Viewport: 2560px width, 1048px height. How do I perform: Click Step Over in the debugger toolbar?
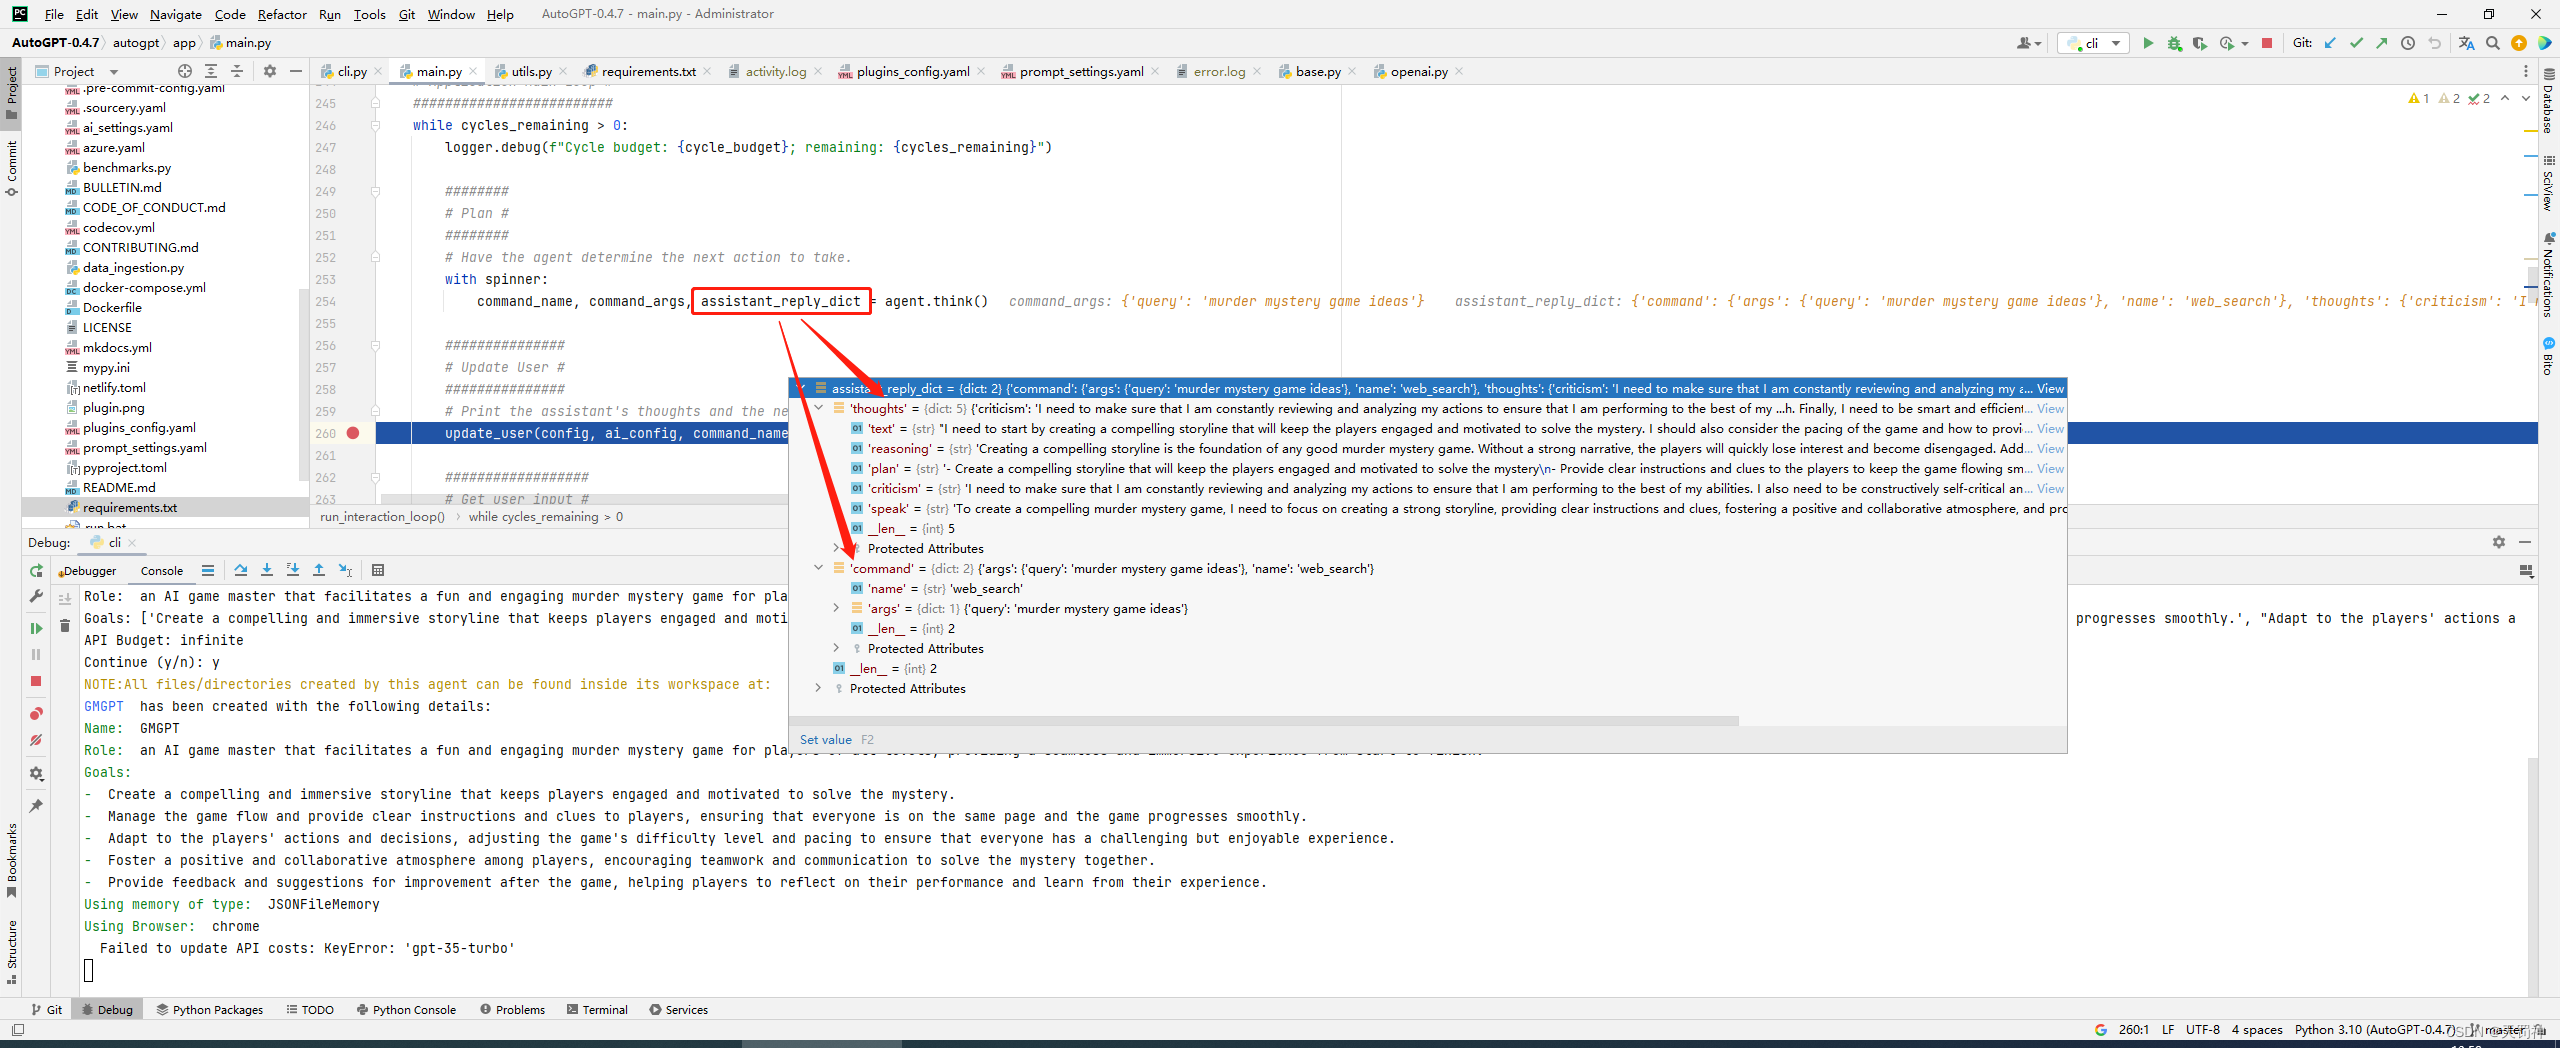[241, 570]
